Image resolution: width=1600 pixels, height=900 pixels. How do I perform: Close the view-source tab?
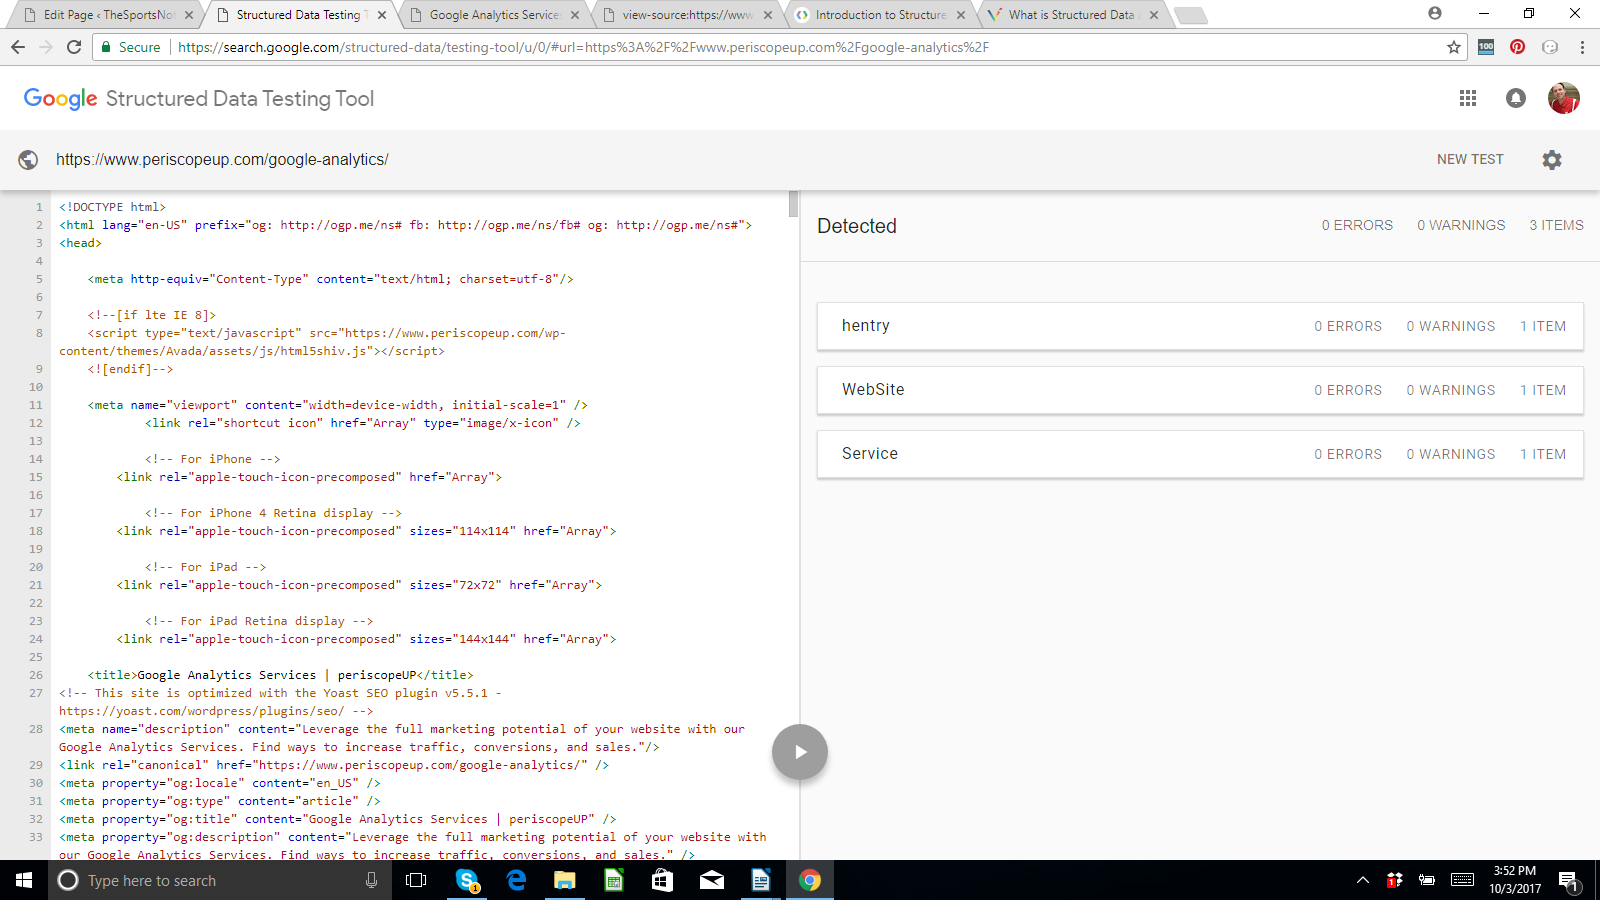pyautogui.click(x=768, y=15)
